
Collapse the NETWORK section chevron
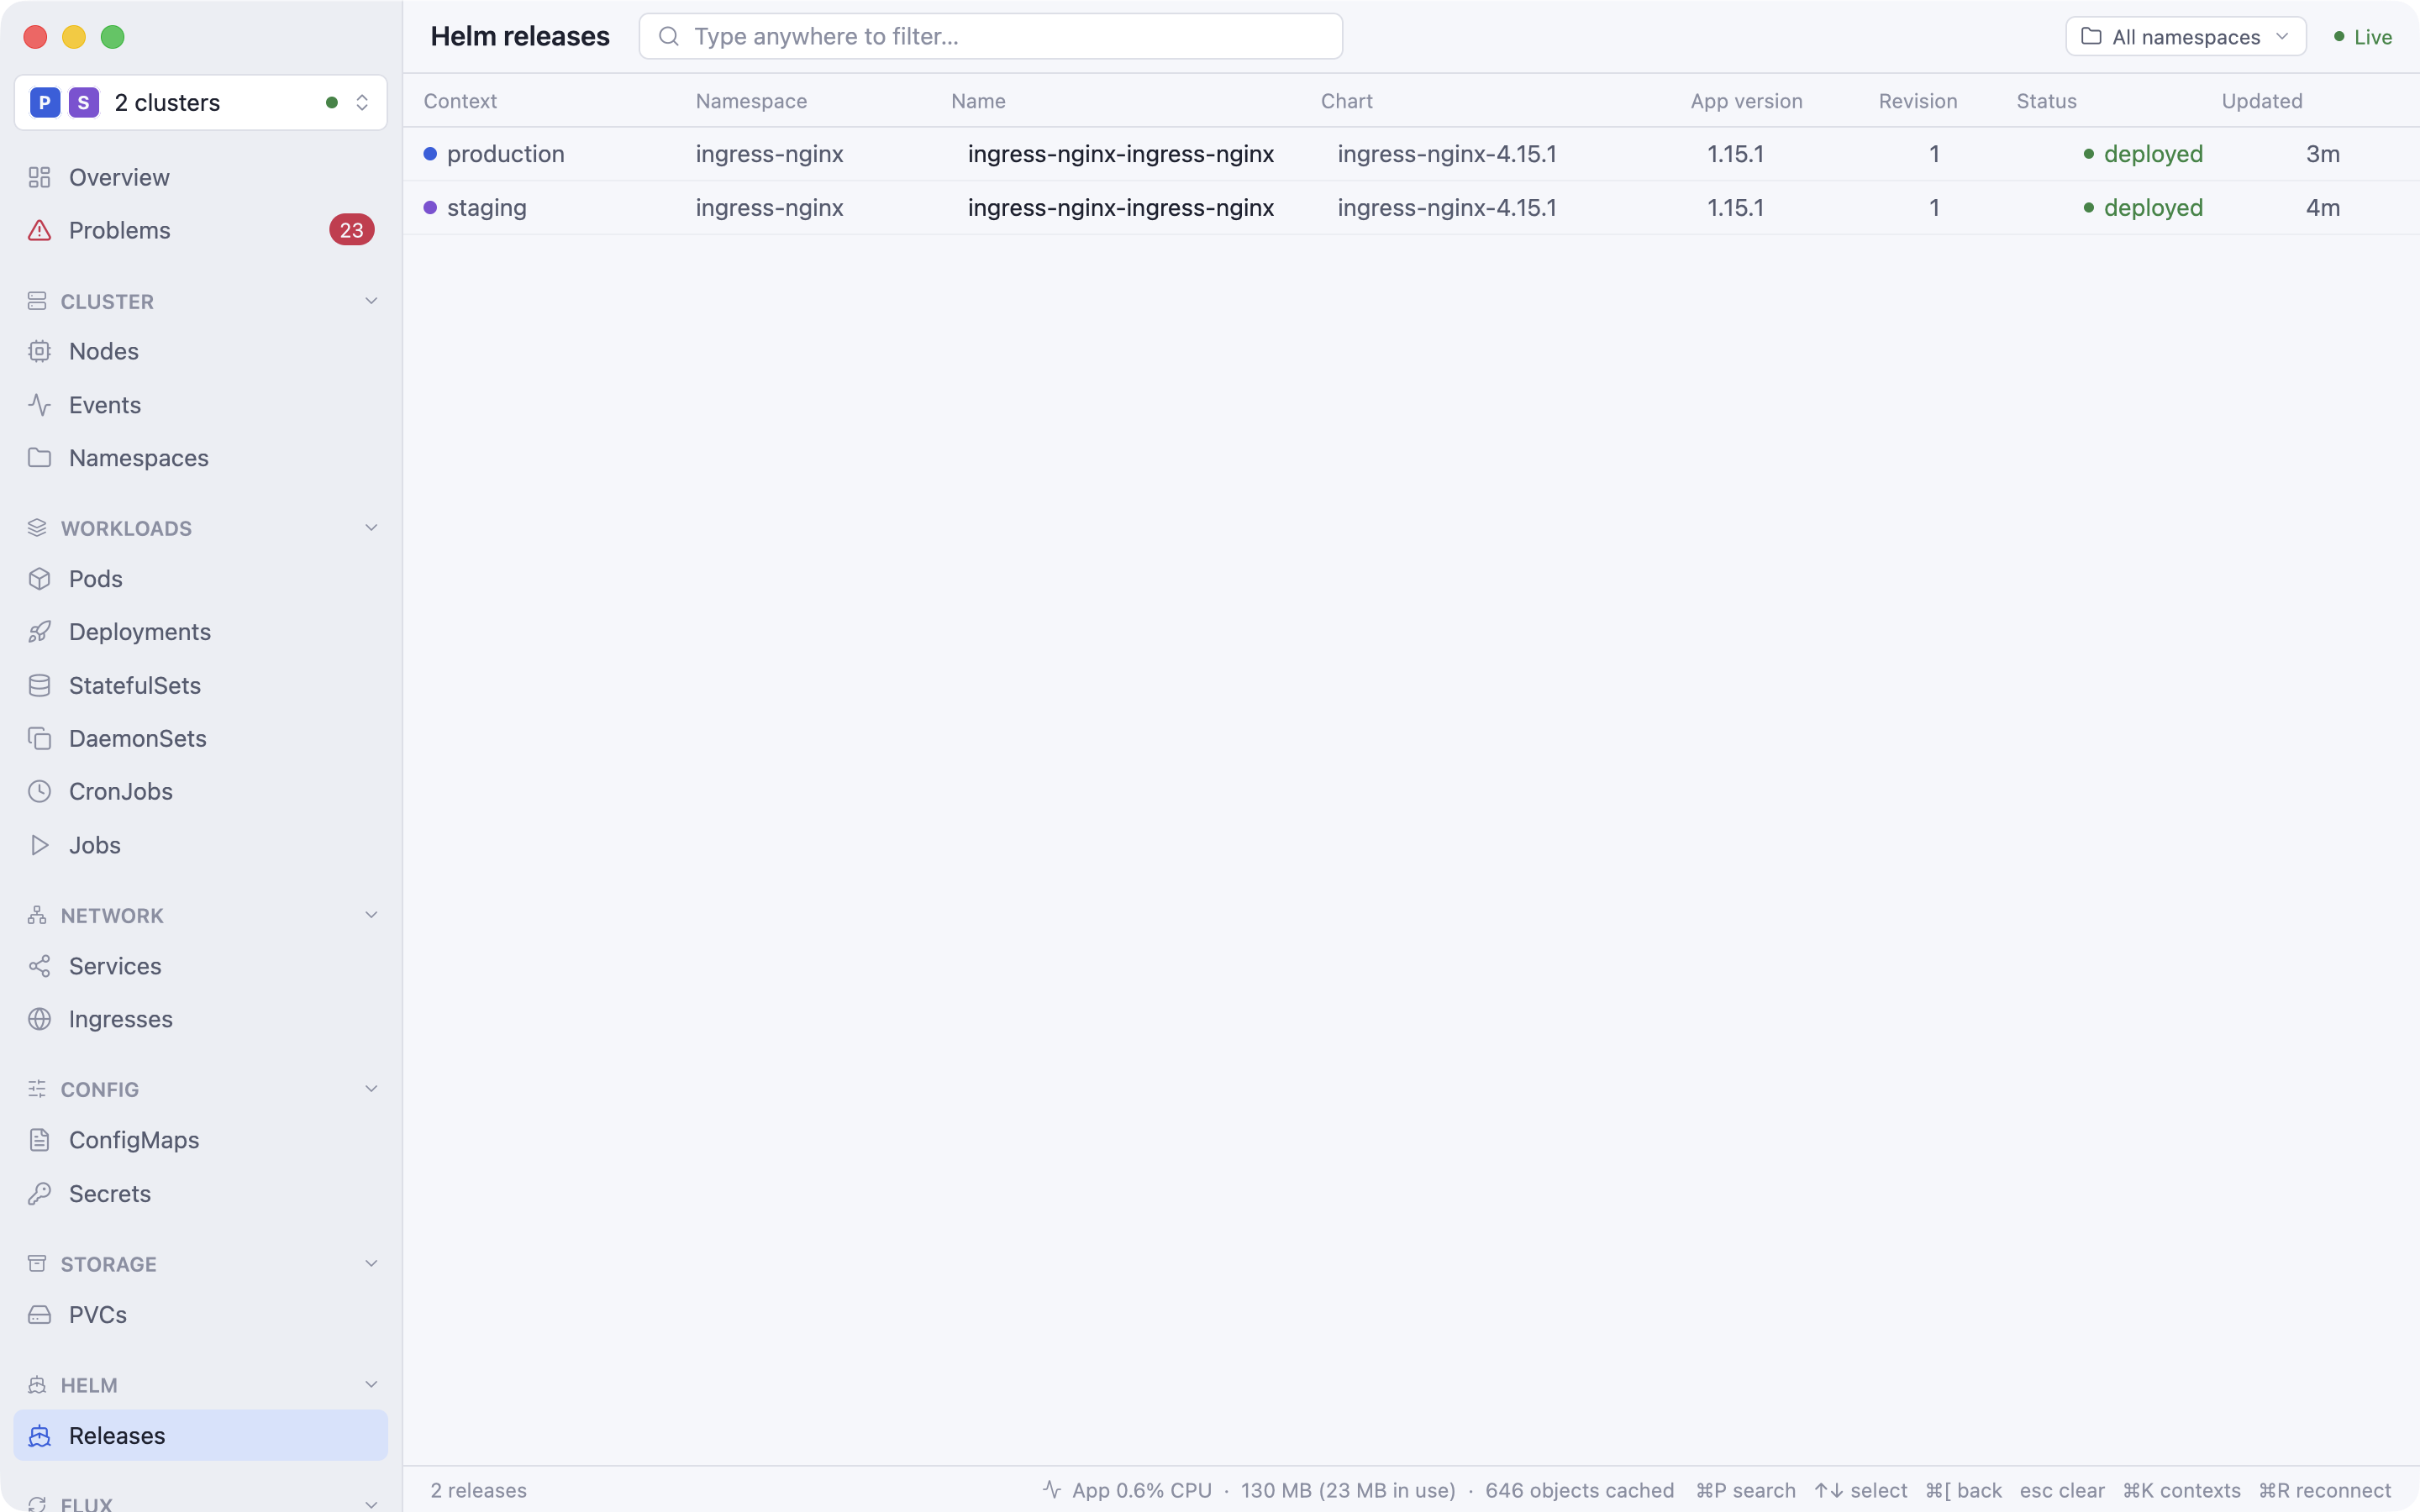pos(371,915)
